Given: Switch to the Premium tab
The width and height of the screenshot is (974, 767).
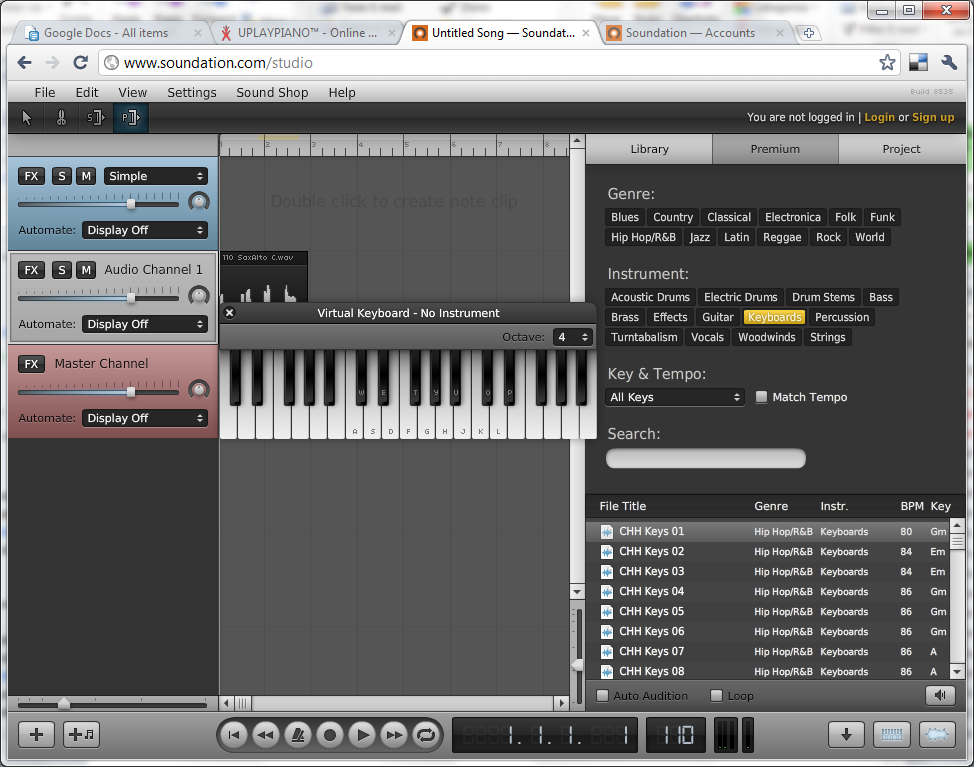Looking at the screenshot, I should pos(775,149).
